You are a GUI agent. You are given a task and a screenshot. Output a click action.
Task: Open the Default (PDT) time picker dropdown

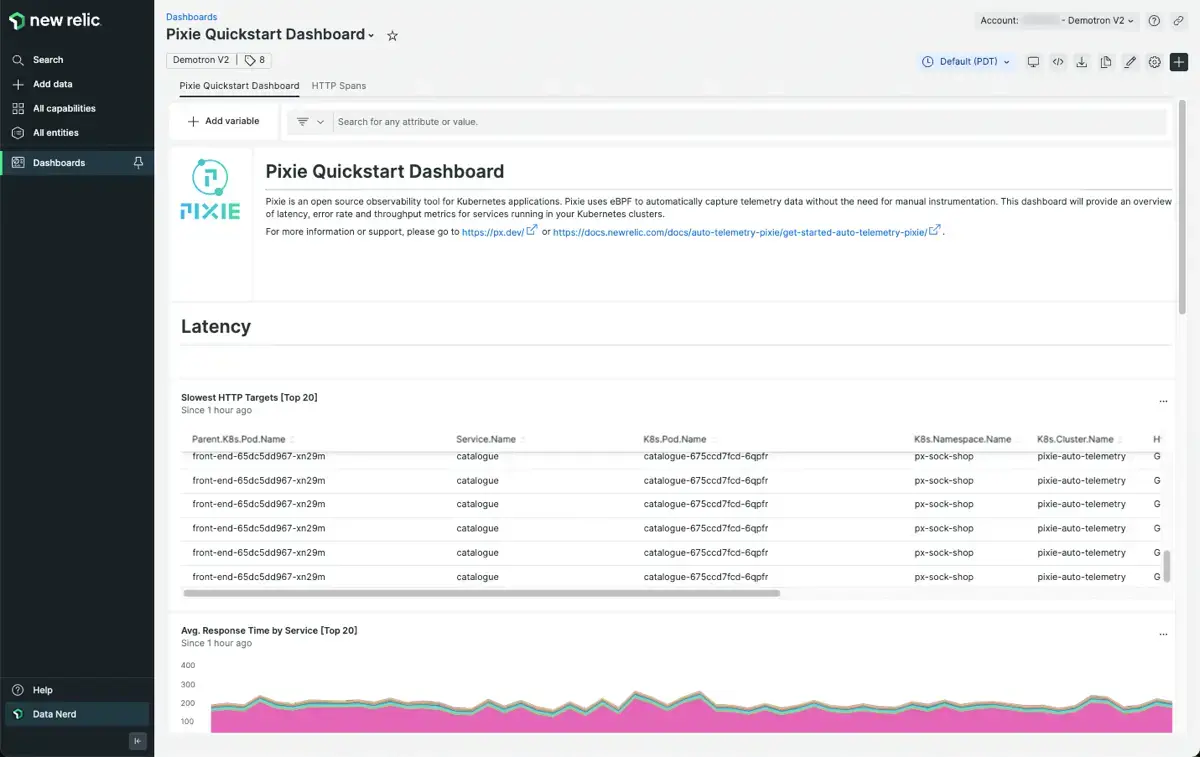[965, 62]
